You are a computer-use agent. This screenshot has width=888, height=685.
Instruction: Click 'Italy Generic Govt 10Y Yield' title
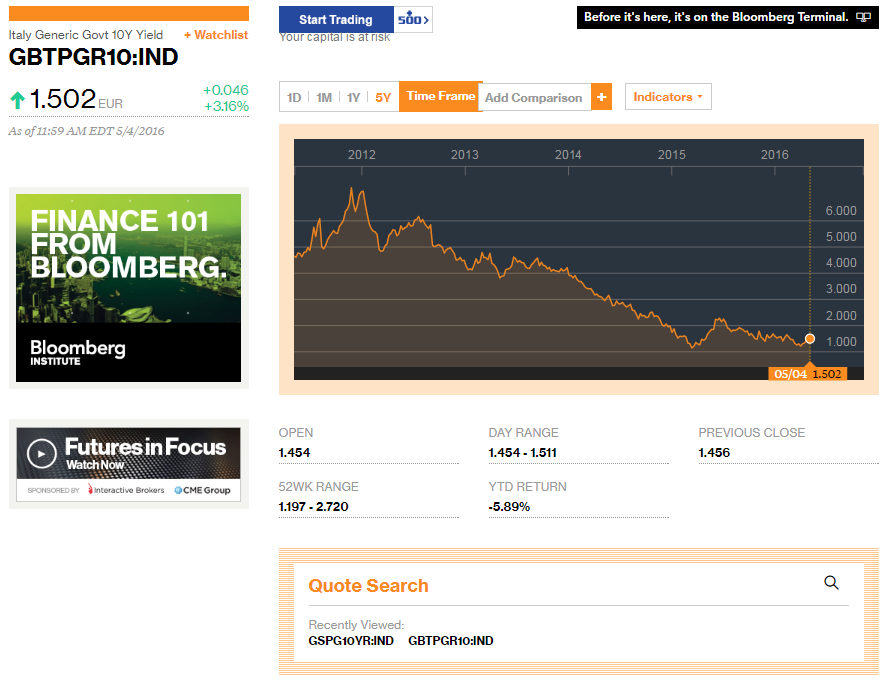(x=86, y=35)
